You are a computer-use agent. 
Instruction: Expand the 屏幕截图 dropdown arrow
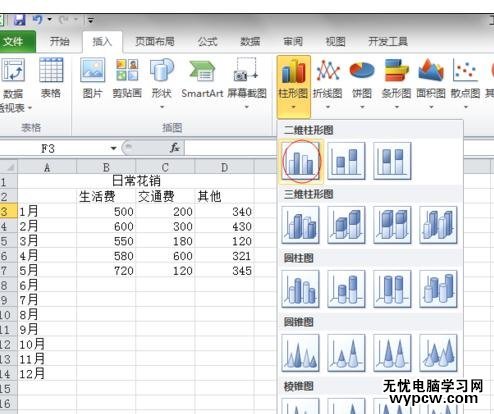click(247, 107)
